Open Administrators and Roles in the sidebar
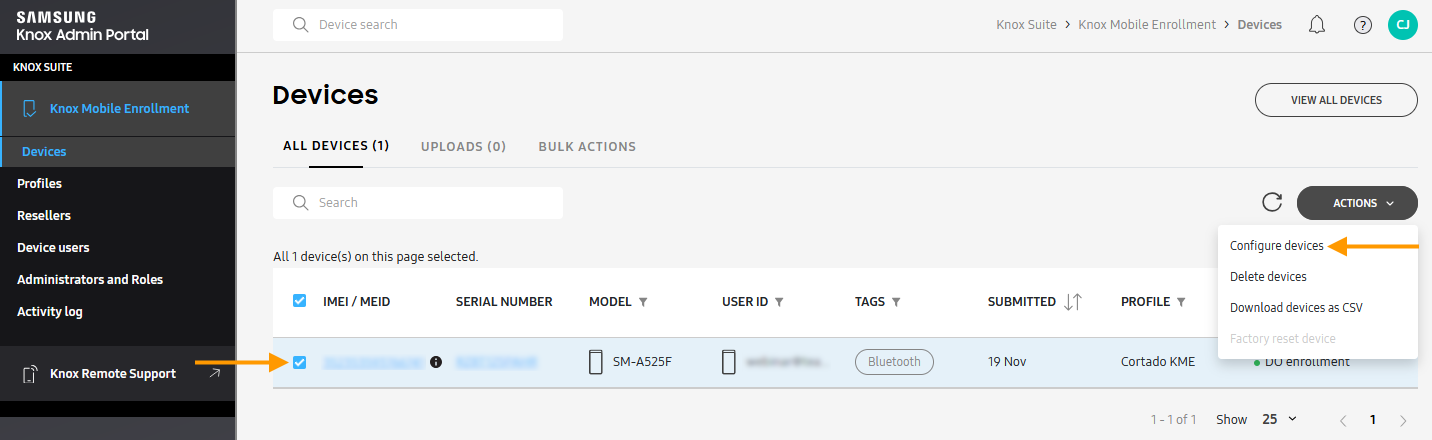This screenshot has width=1432, height=440. pos(90,280)
